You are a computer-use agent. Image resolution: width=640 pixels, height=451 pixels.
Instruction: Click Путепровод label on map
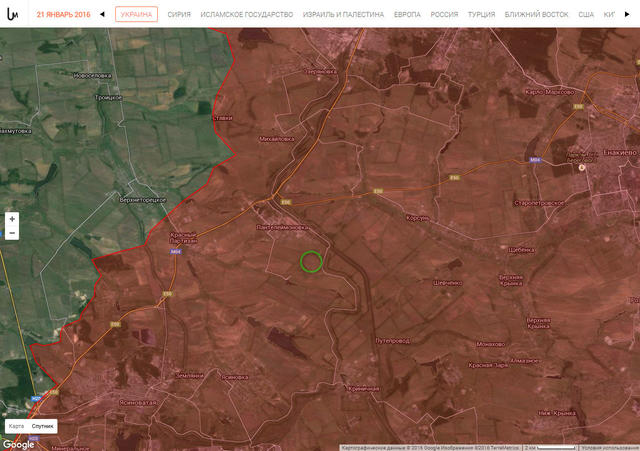pyautogui.click(x=392, y=341)
